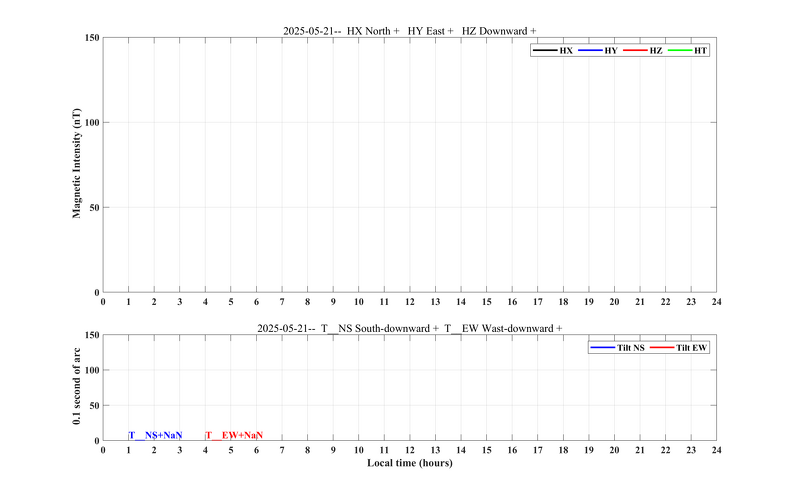Click the blue T__NS+NaN annotation text
The width and height of the screenshot is (792, 495).
click(155, 435)
